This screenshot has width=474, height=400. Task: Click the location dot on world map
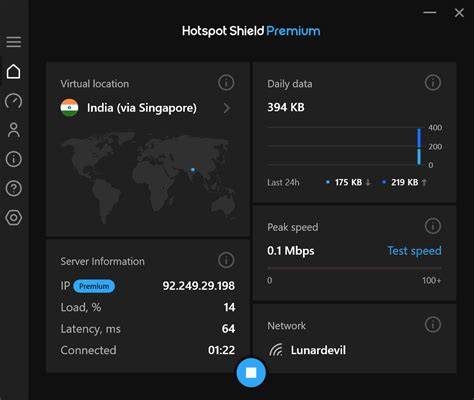[193, 170]
